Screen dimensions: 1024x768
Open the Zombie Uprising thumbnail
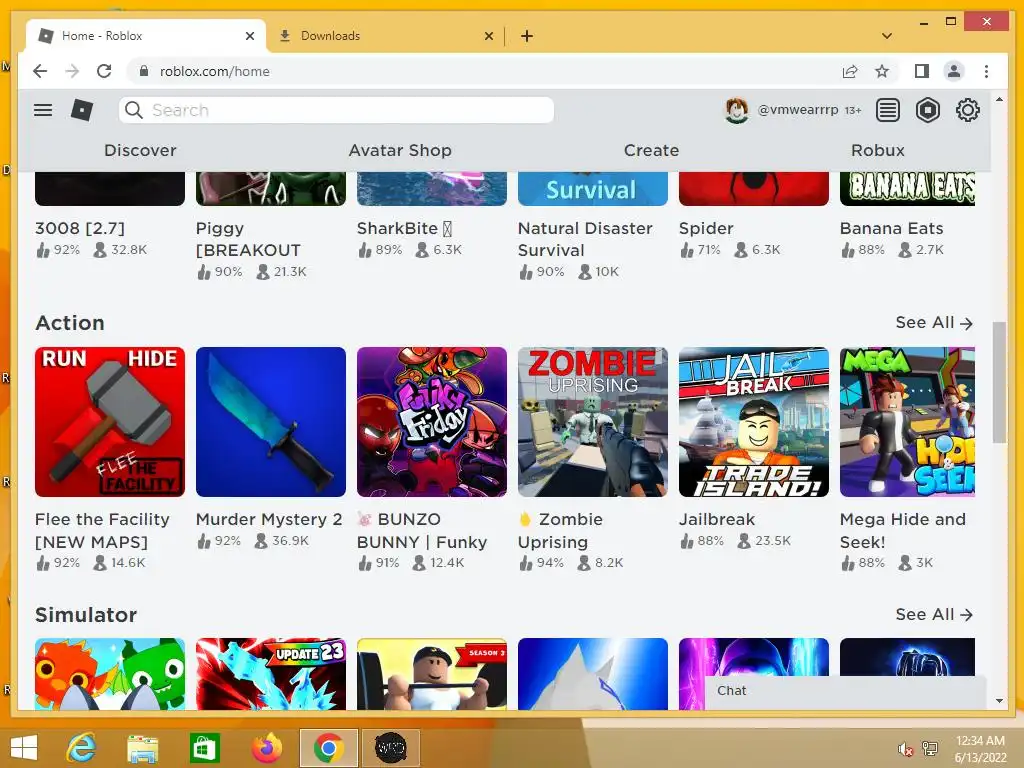pos(593,422)
